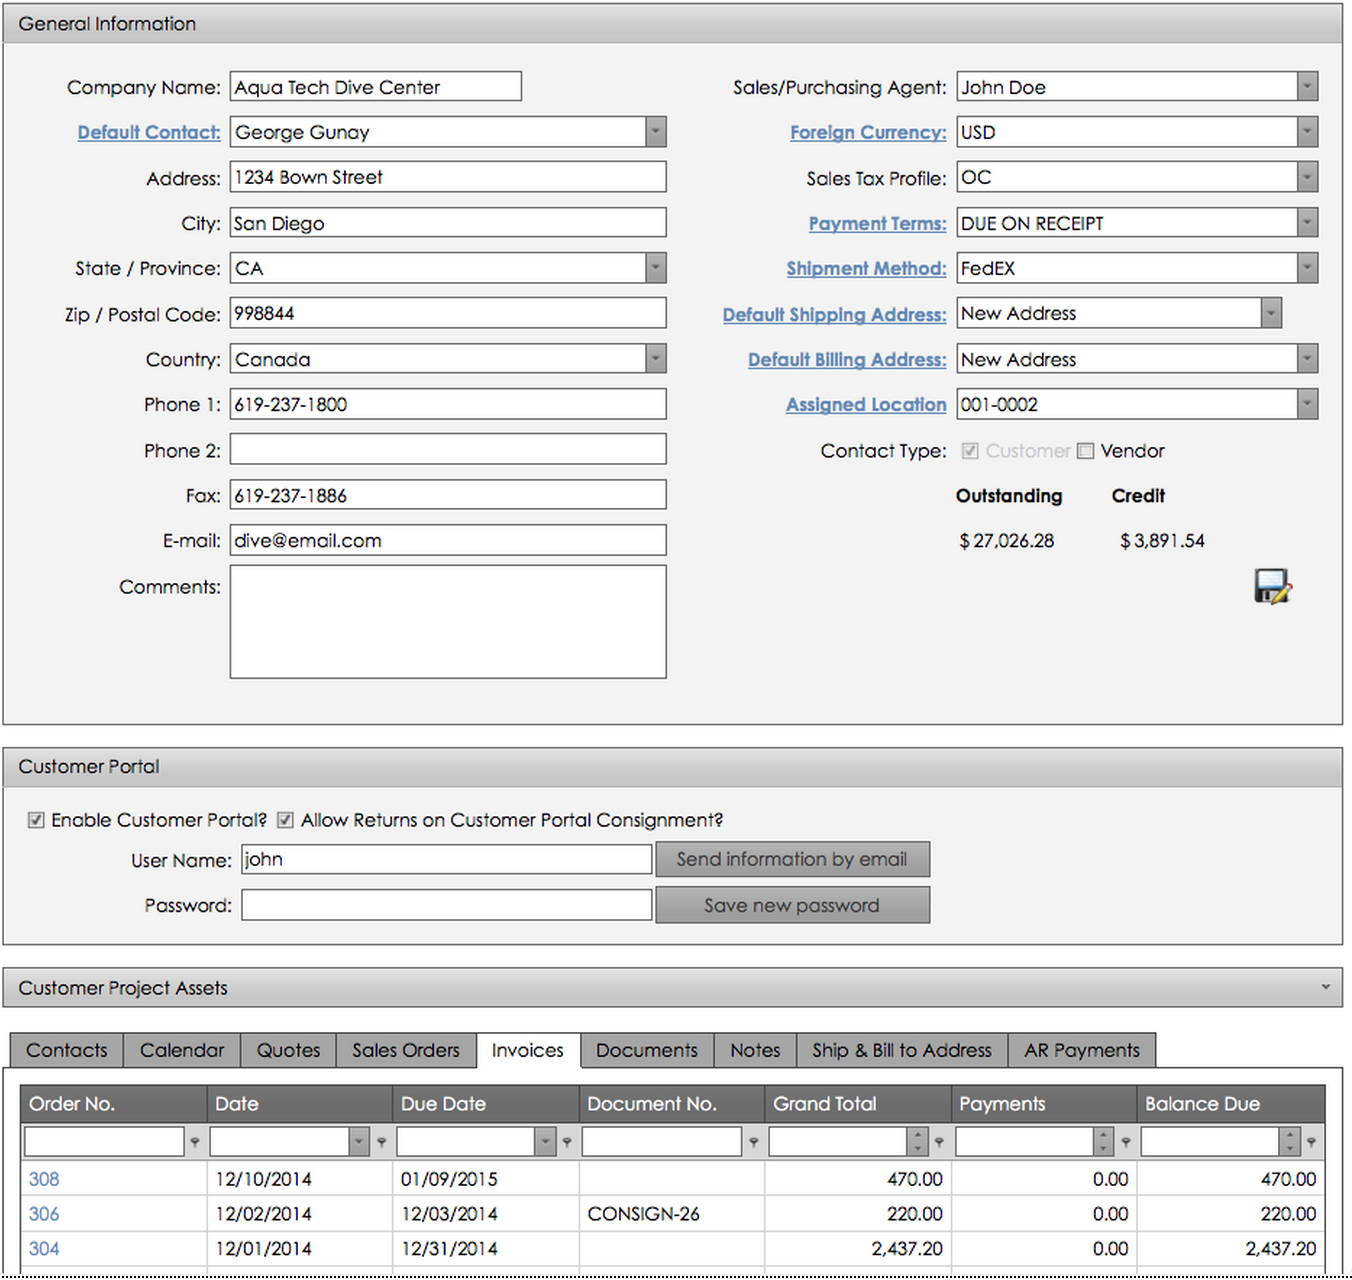This screenshot has height=1280, width=1352.
Task: Follow the Default Contact link
Action: 149,132
